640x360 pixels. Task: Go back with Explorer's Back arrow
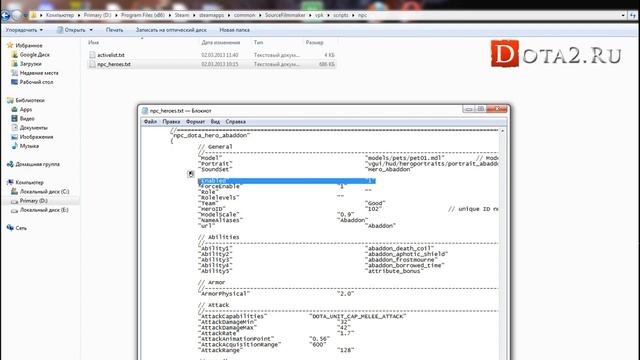click(x=5, y=16)
